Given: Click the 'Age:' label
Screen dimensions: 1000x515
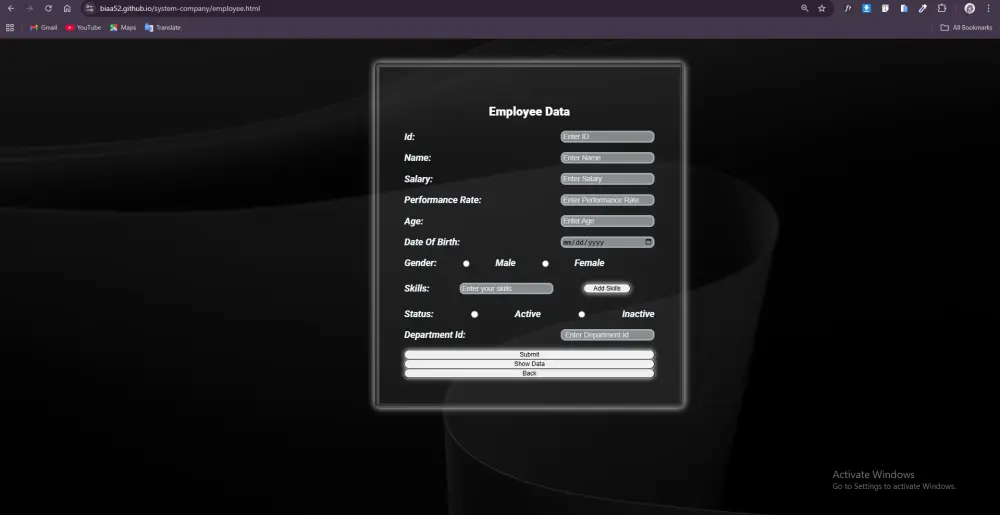Looking at the screenshot, I should 414,221.
